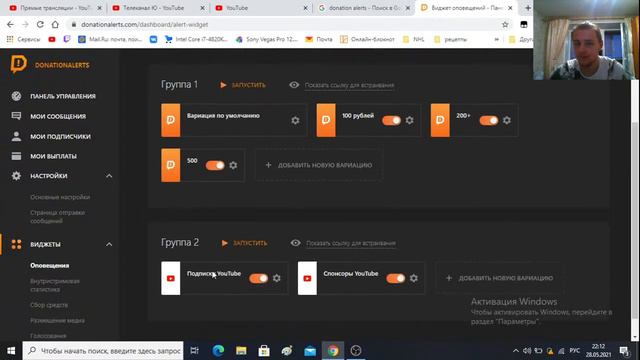
Task: Toggle the Подписки YouTube switch
Action: click(258, 278)
